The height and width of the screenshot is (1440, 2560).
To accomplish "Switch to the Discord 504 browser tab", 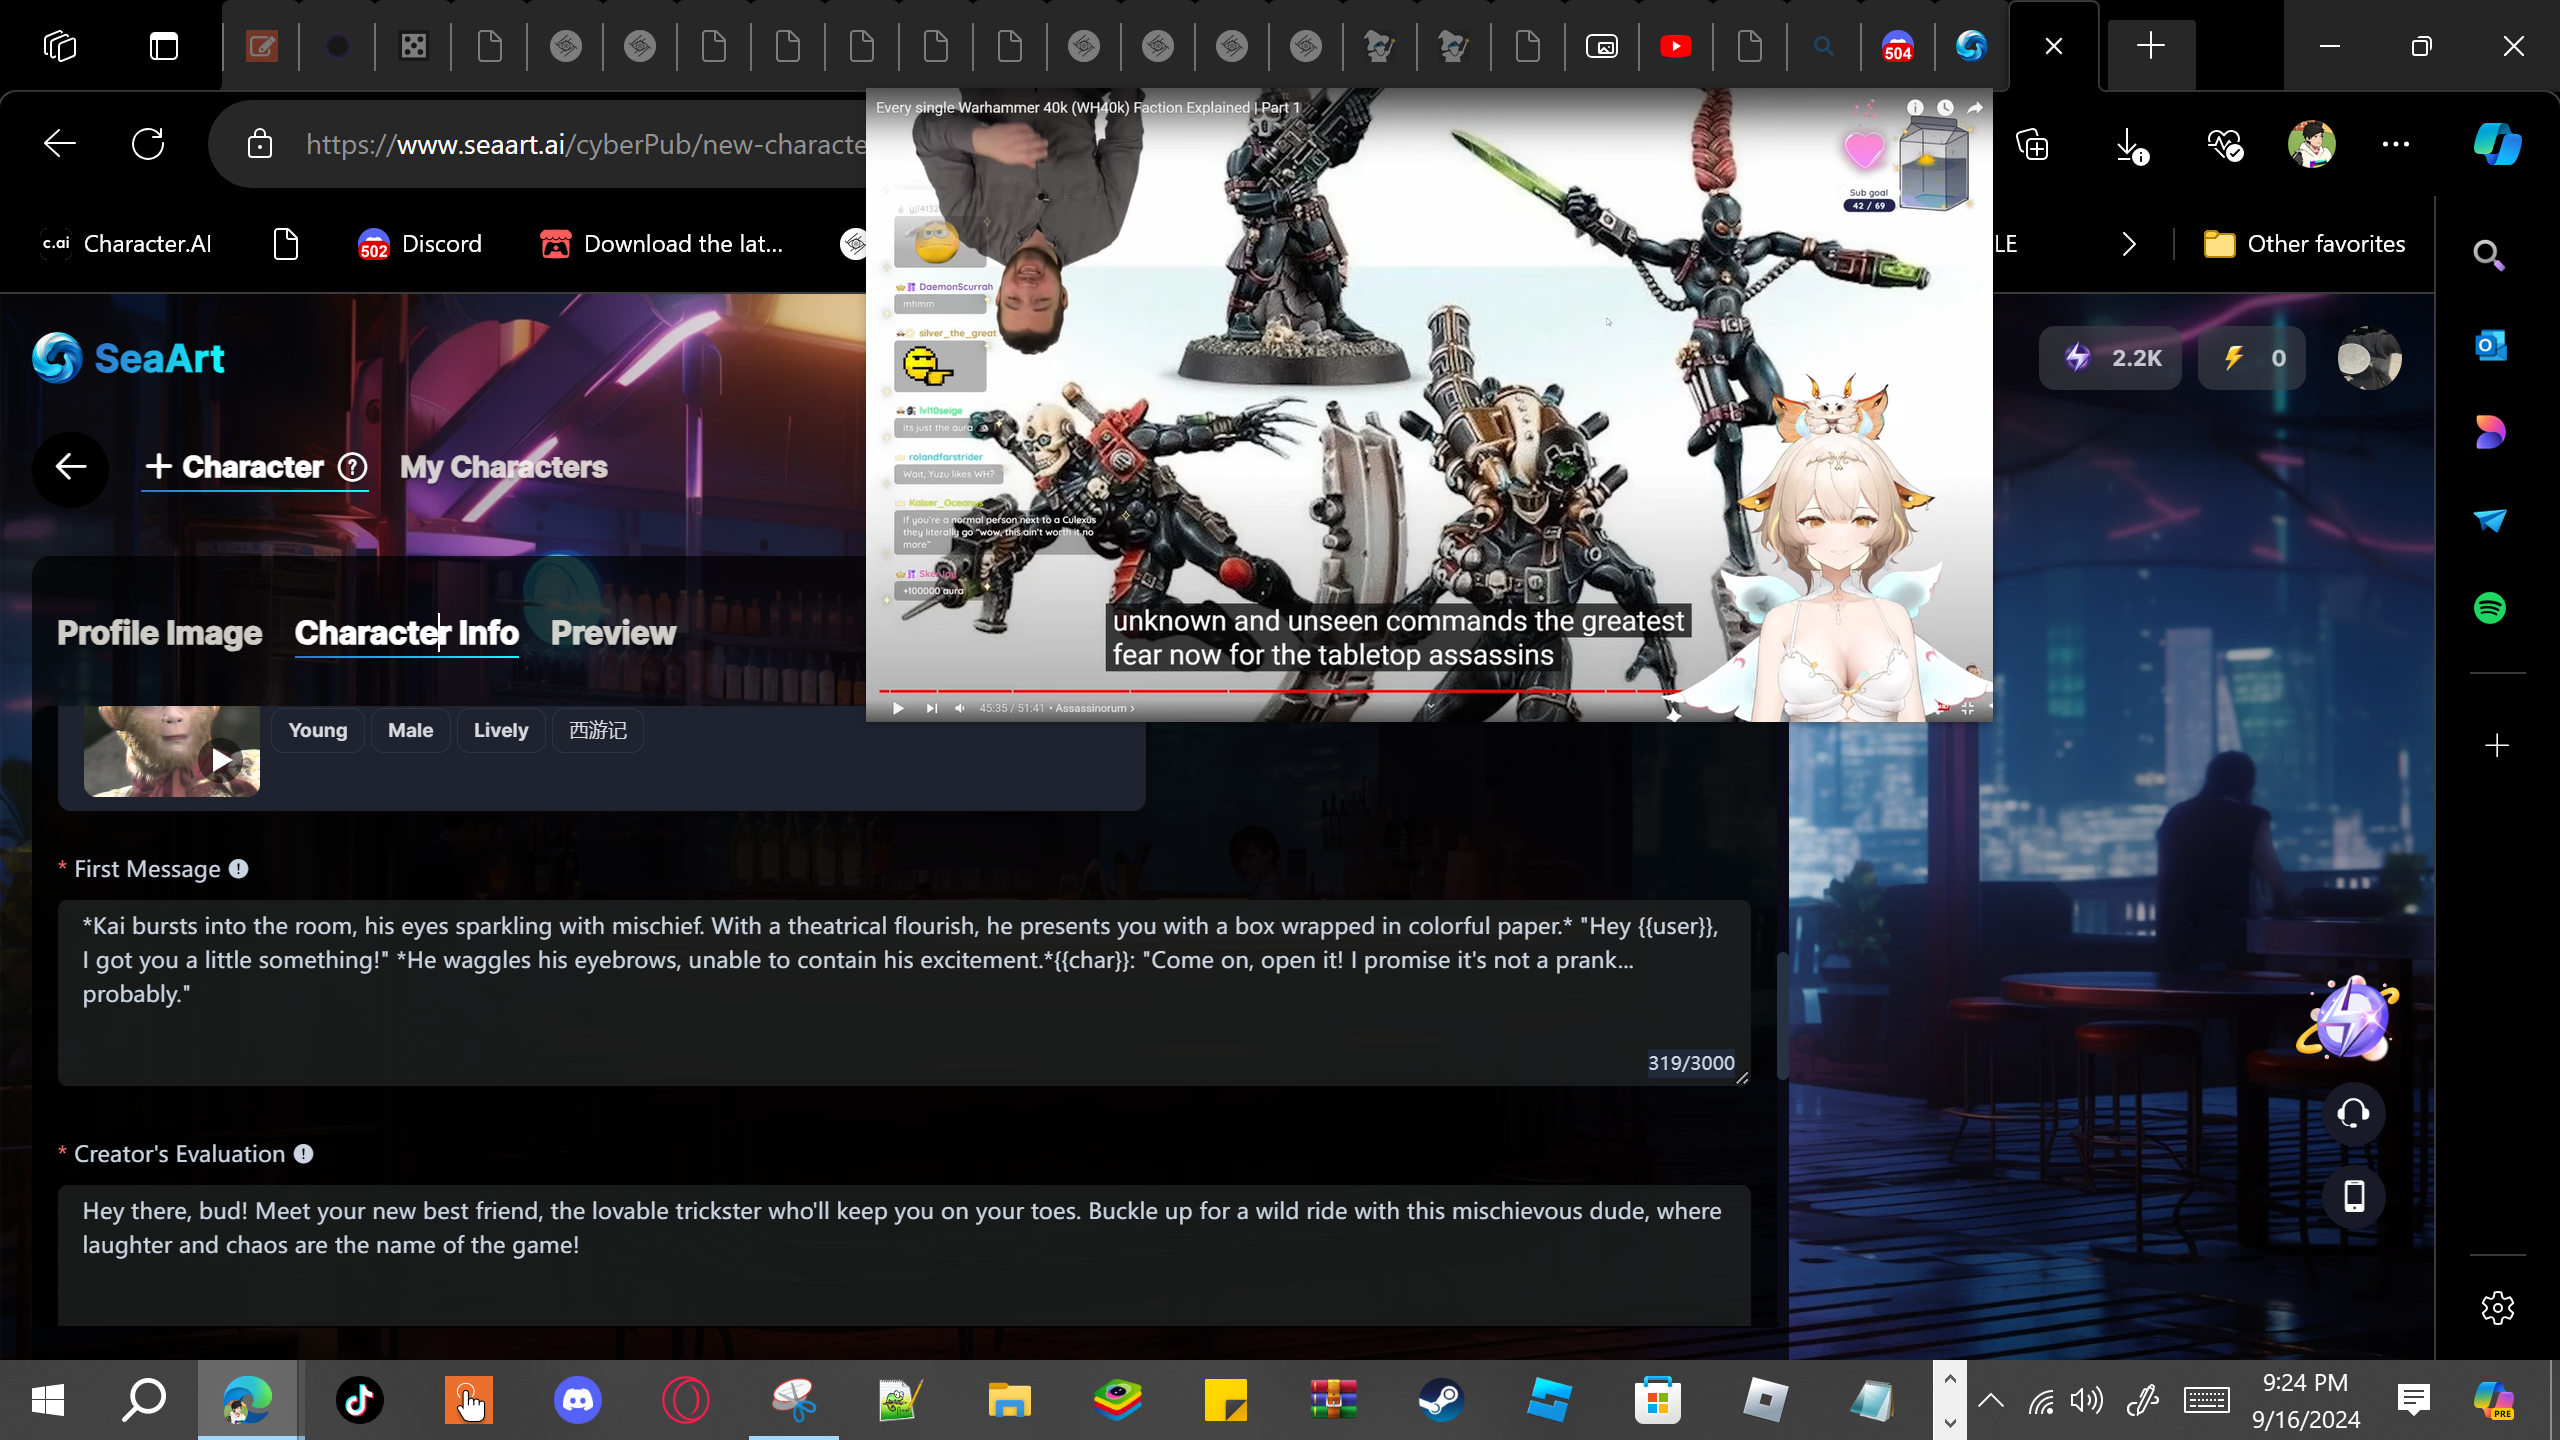I will pyautogui.click(x=1897, y=46).
